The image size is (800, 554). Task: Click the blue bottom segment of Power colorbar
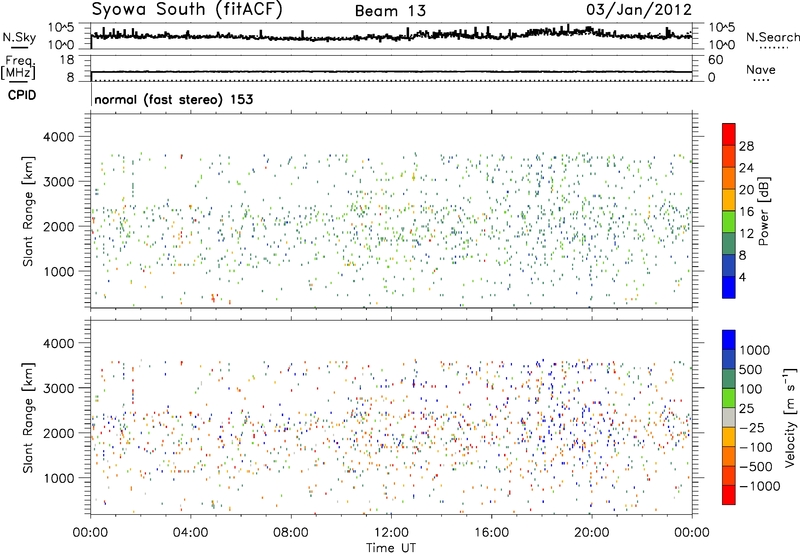pos(729,287)
